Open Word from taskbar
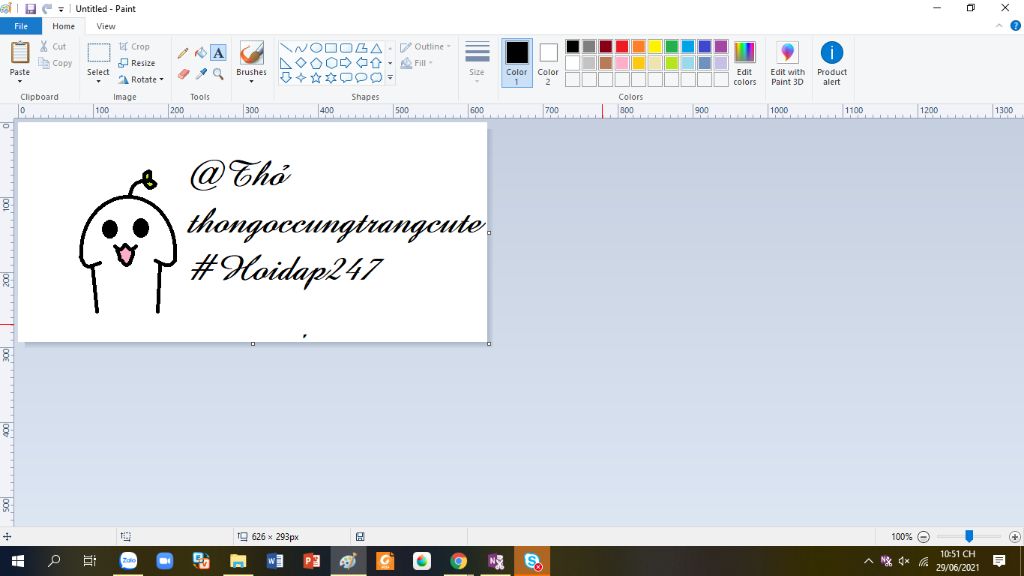1024x576 pixels. 275,561
